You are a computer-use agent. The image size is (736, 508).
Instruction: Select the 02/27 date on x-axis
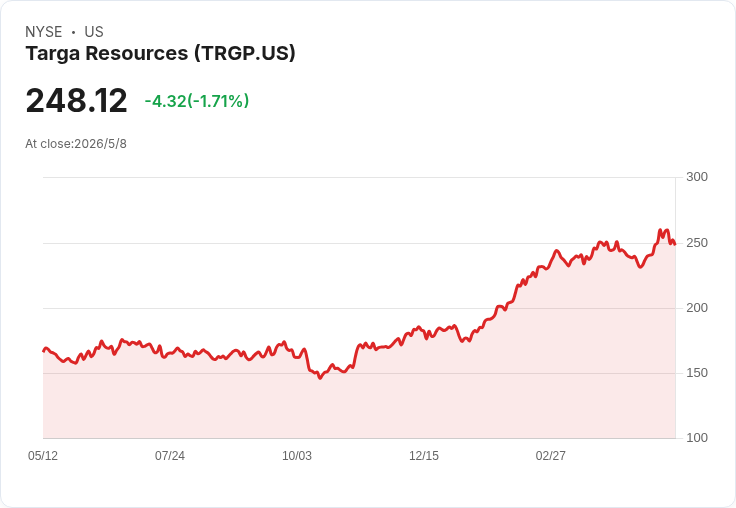[x=551, y=456]
